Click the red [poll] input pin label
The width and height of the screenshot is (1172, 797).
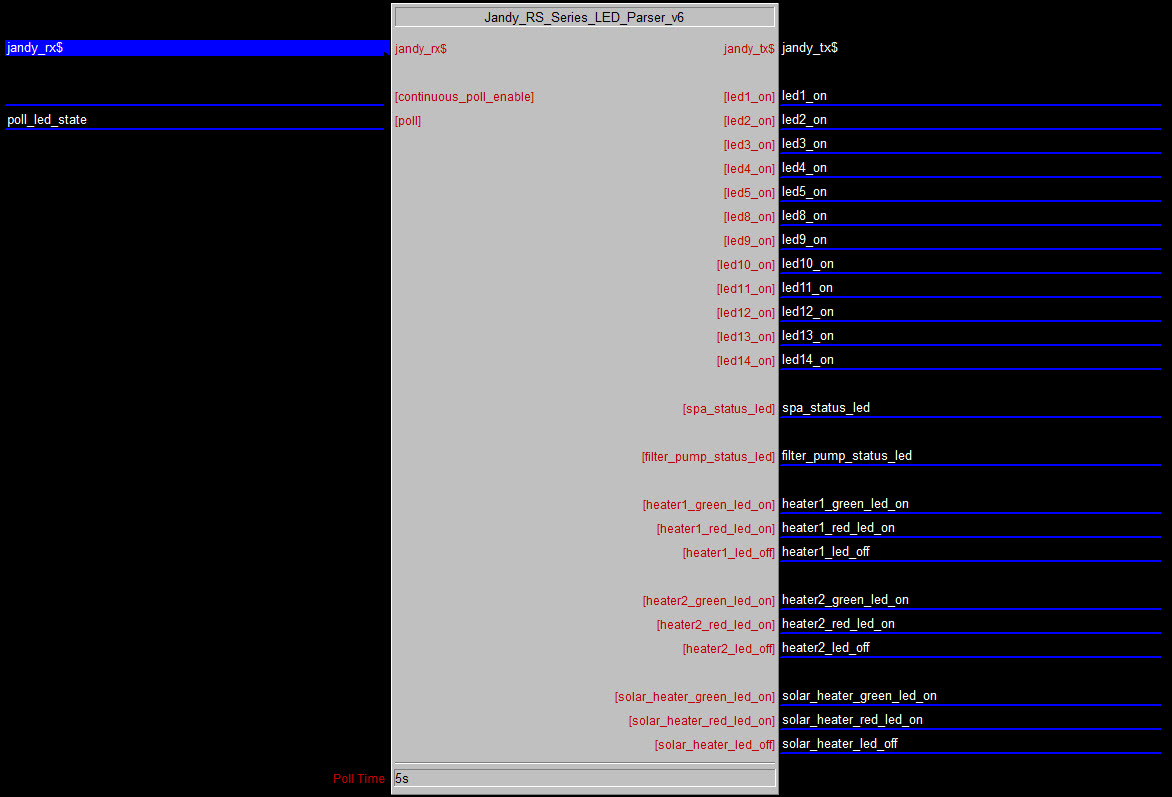(408, 120)
